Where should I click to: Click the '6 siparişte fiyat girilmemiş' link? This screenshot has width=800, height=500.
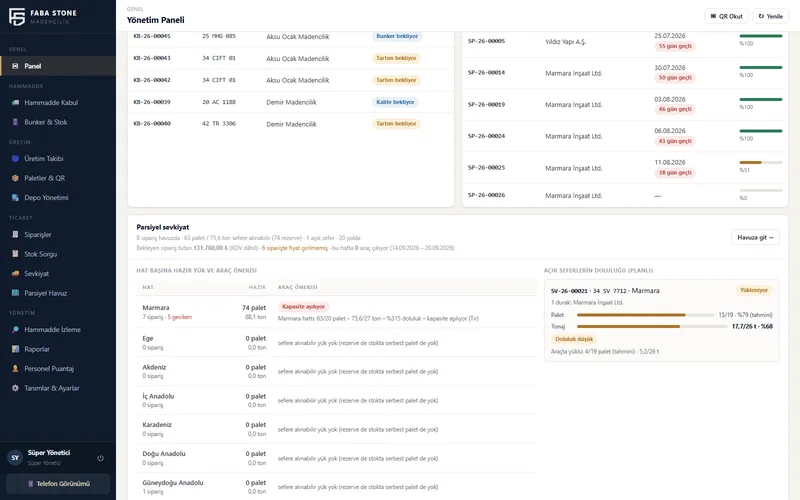(294, 248)
